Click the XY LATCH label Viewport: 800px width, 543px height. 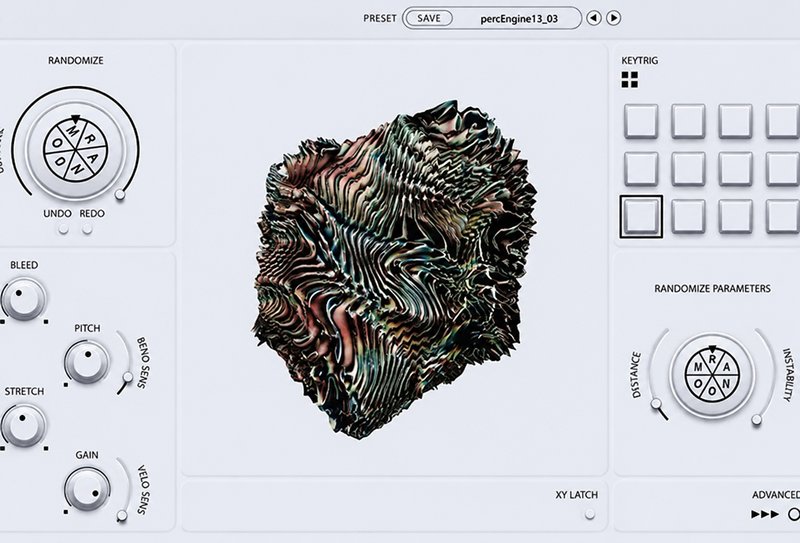pos(577,495)
